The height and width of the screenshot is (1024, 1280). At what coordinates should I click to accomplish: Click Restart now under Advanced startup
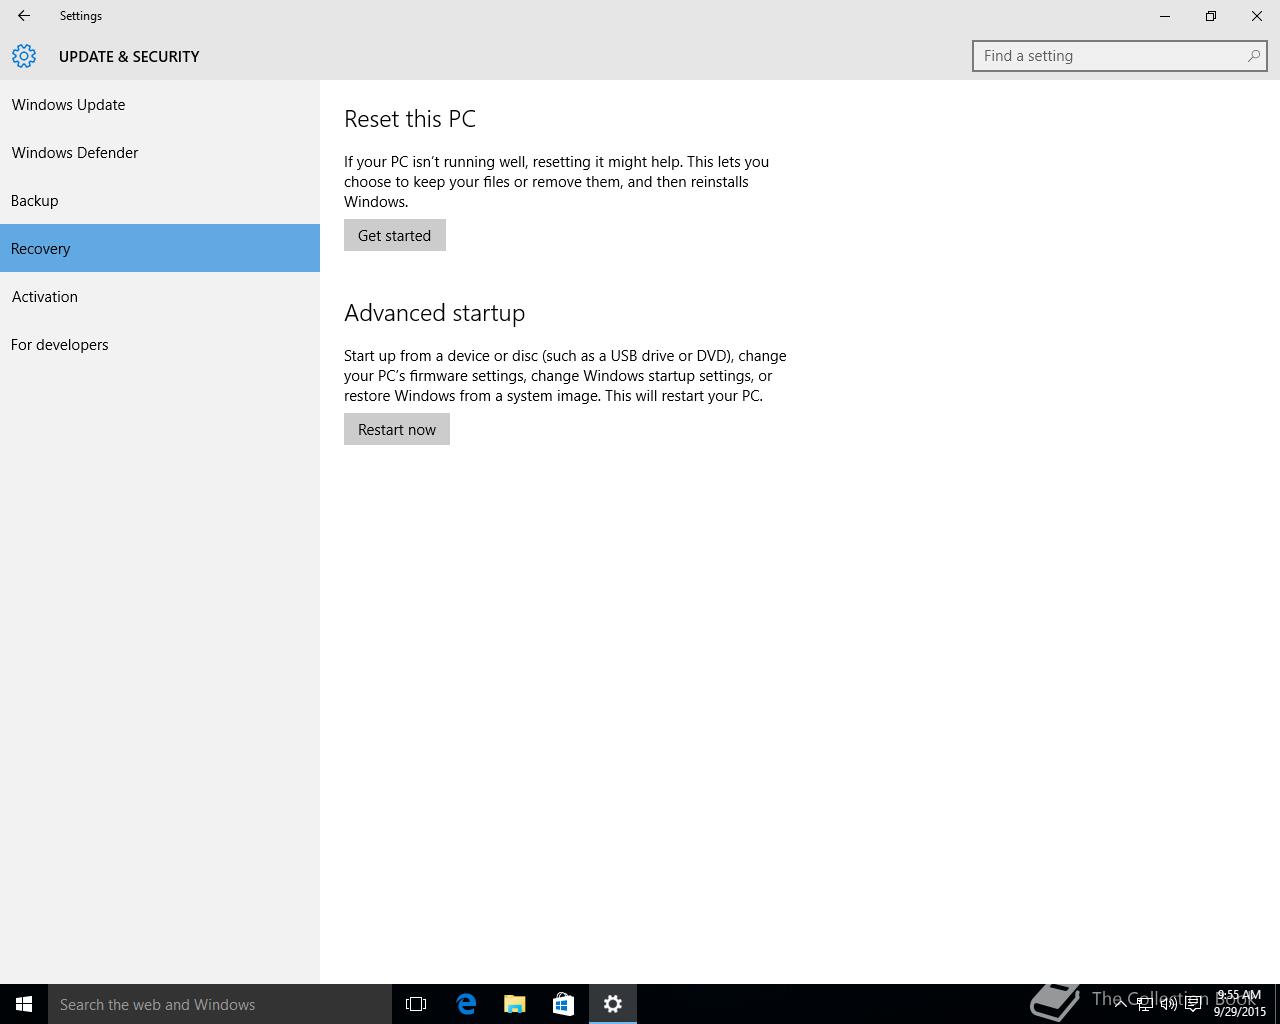(397, 429)
